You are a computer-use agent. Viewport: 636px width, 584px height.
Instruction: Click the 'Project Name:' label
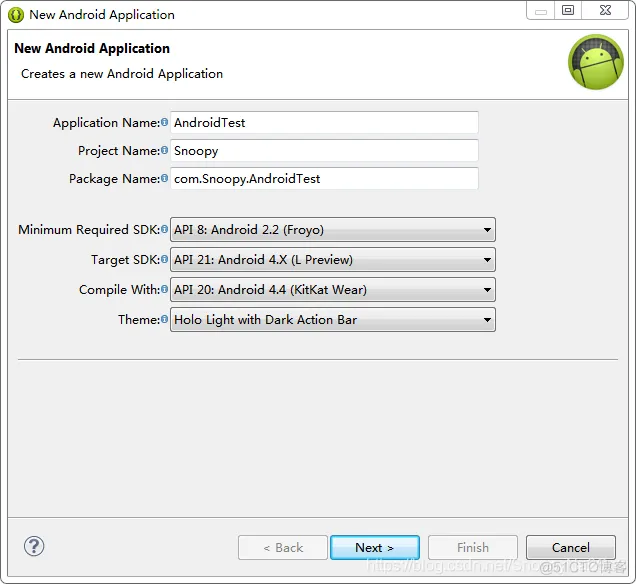pos(119,150)
